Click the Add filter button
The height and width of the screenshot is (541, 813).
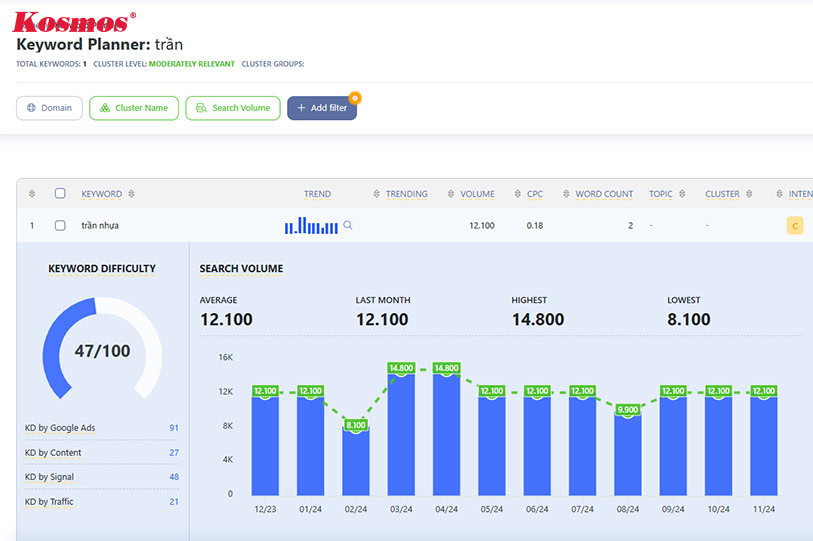click(x=322, y=108)
